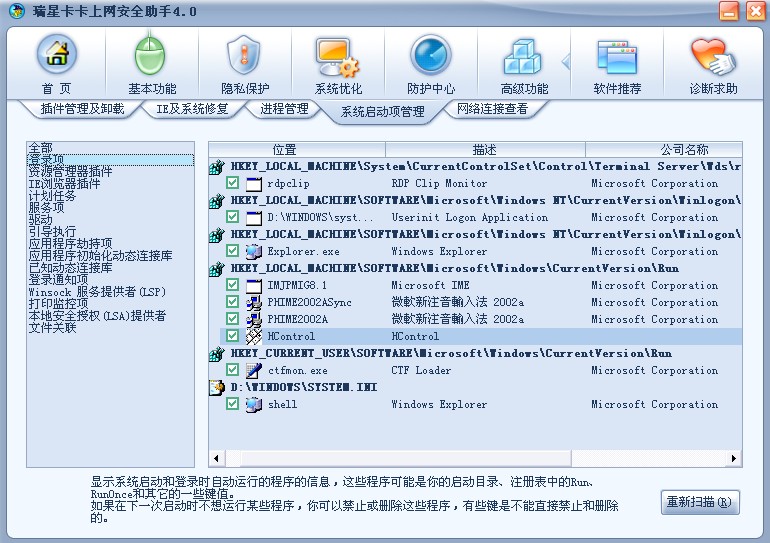Click the SYSTEM.INI file icon

[217, 388]
